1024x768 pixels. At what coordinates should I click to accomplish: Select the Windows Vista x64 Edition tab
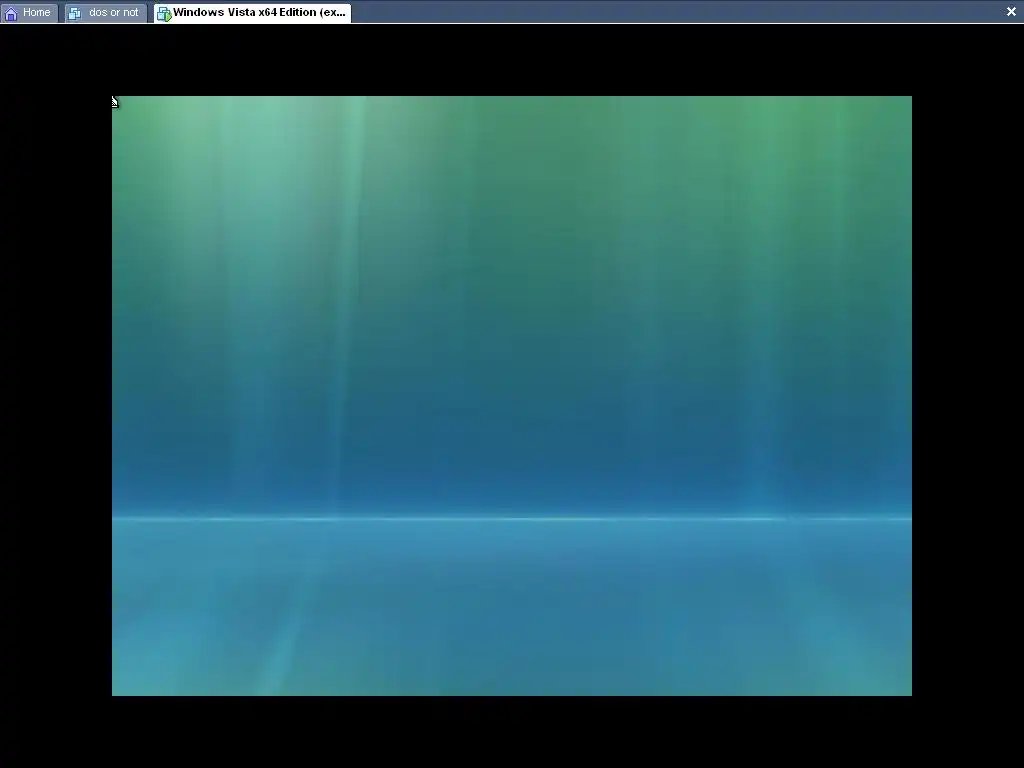click(x=253, y=12)
